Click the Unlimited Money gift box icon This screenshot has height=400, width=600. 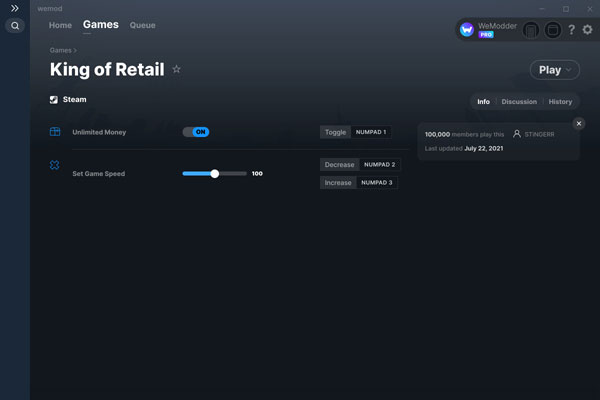[55, 132]
